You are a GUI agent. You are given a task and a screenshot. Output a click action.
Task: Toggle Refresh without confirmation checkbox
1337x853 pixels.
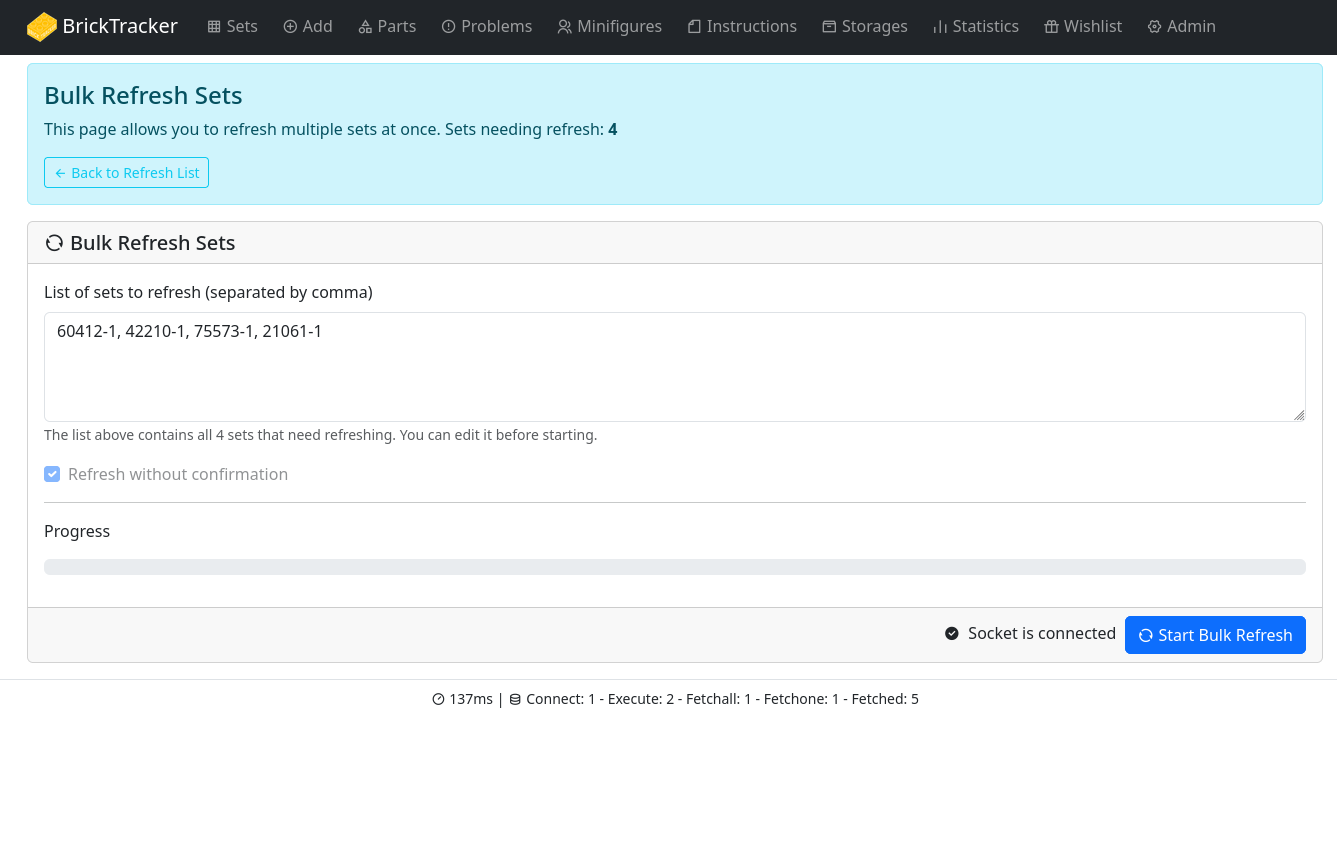click(x=52, y=474)
